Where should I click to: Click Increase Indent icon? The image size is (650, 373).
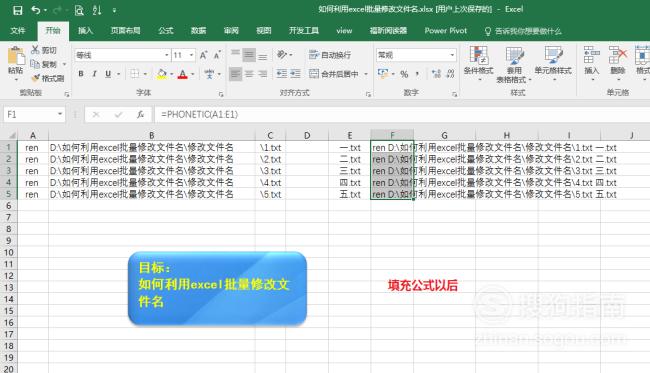295,74
